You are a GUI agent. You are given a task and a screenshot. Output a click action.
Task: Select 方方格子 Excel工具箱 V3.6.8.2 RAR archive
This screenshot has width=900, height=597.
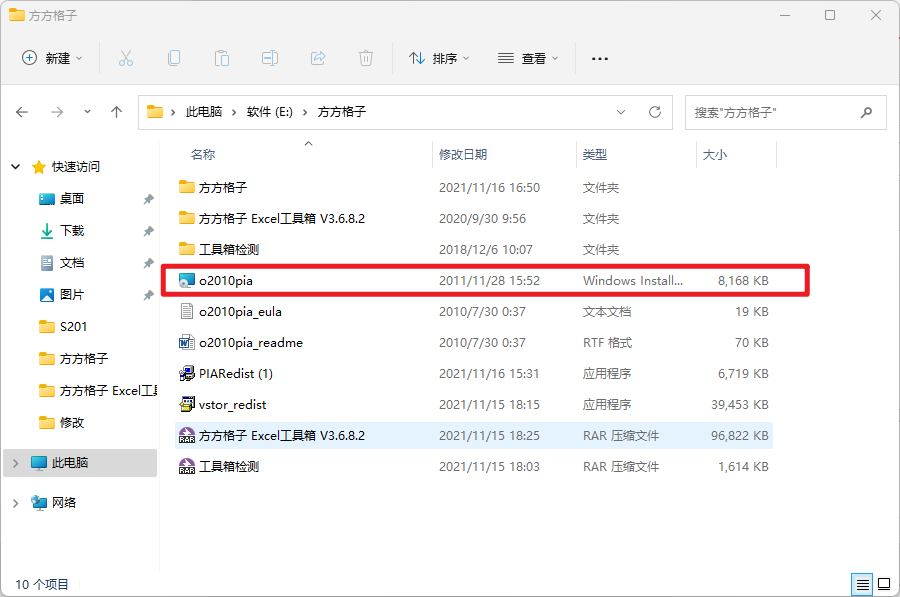click(474, 436)
